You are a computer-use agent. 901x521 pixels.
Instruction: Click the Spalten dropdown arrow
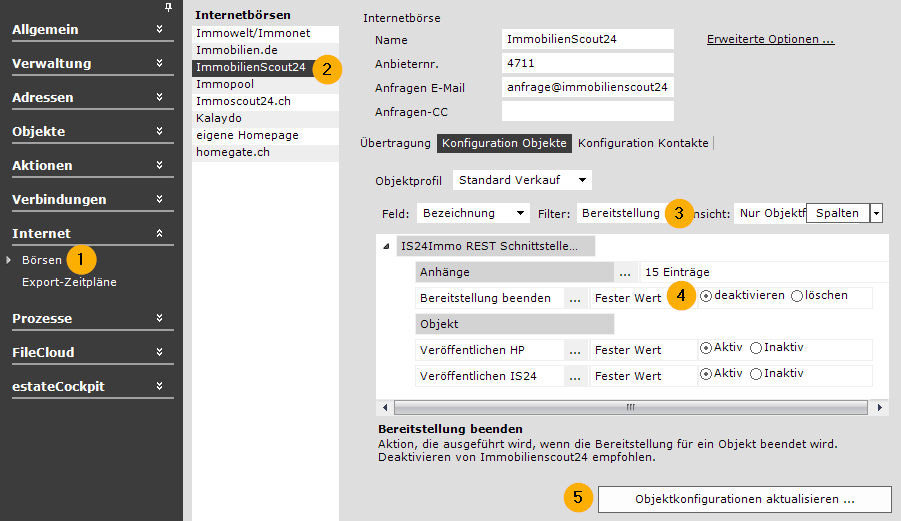[x=877, y=213]
